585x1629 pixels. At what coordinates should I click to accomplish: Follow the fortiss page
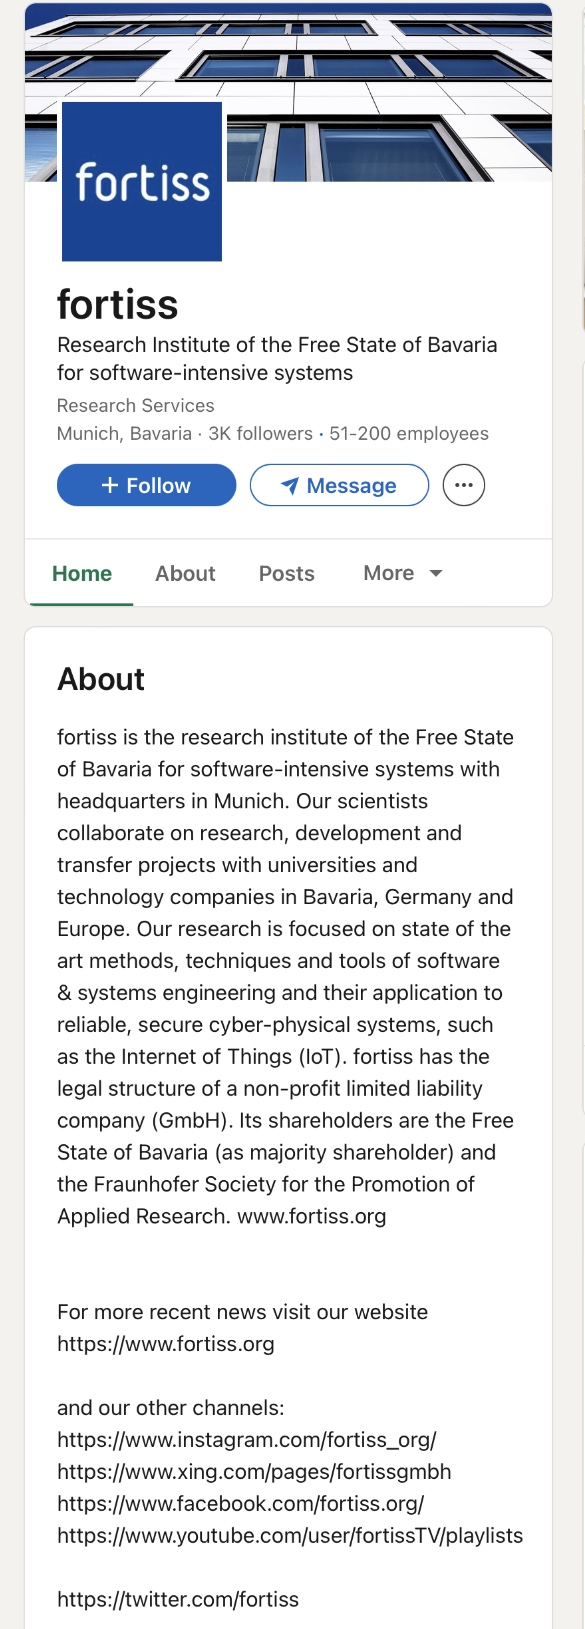point(146,485)
